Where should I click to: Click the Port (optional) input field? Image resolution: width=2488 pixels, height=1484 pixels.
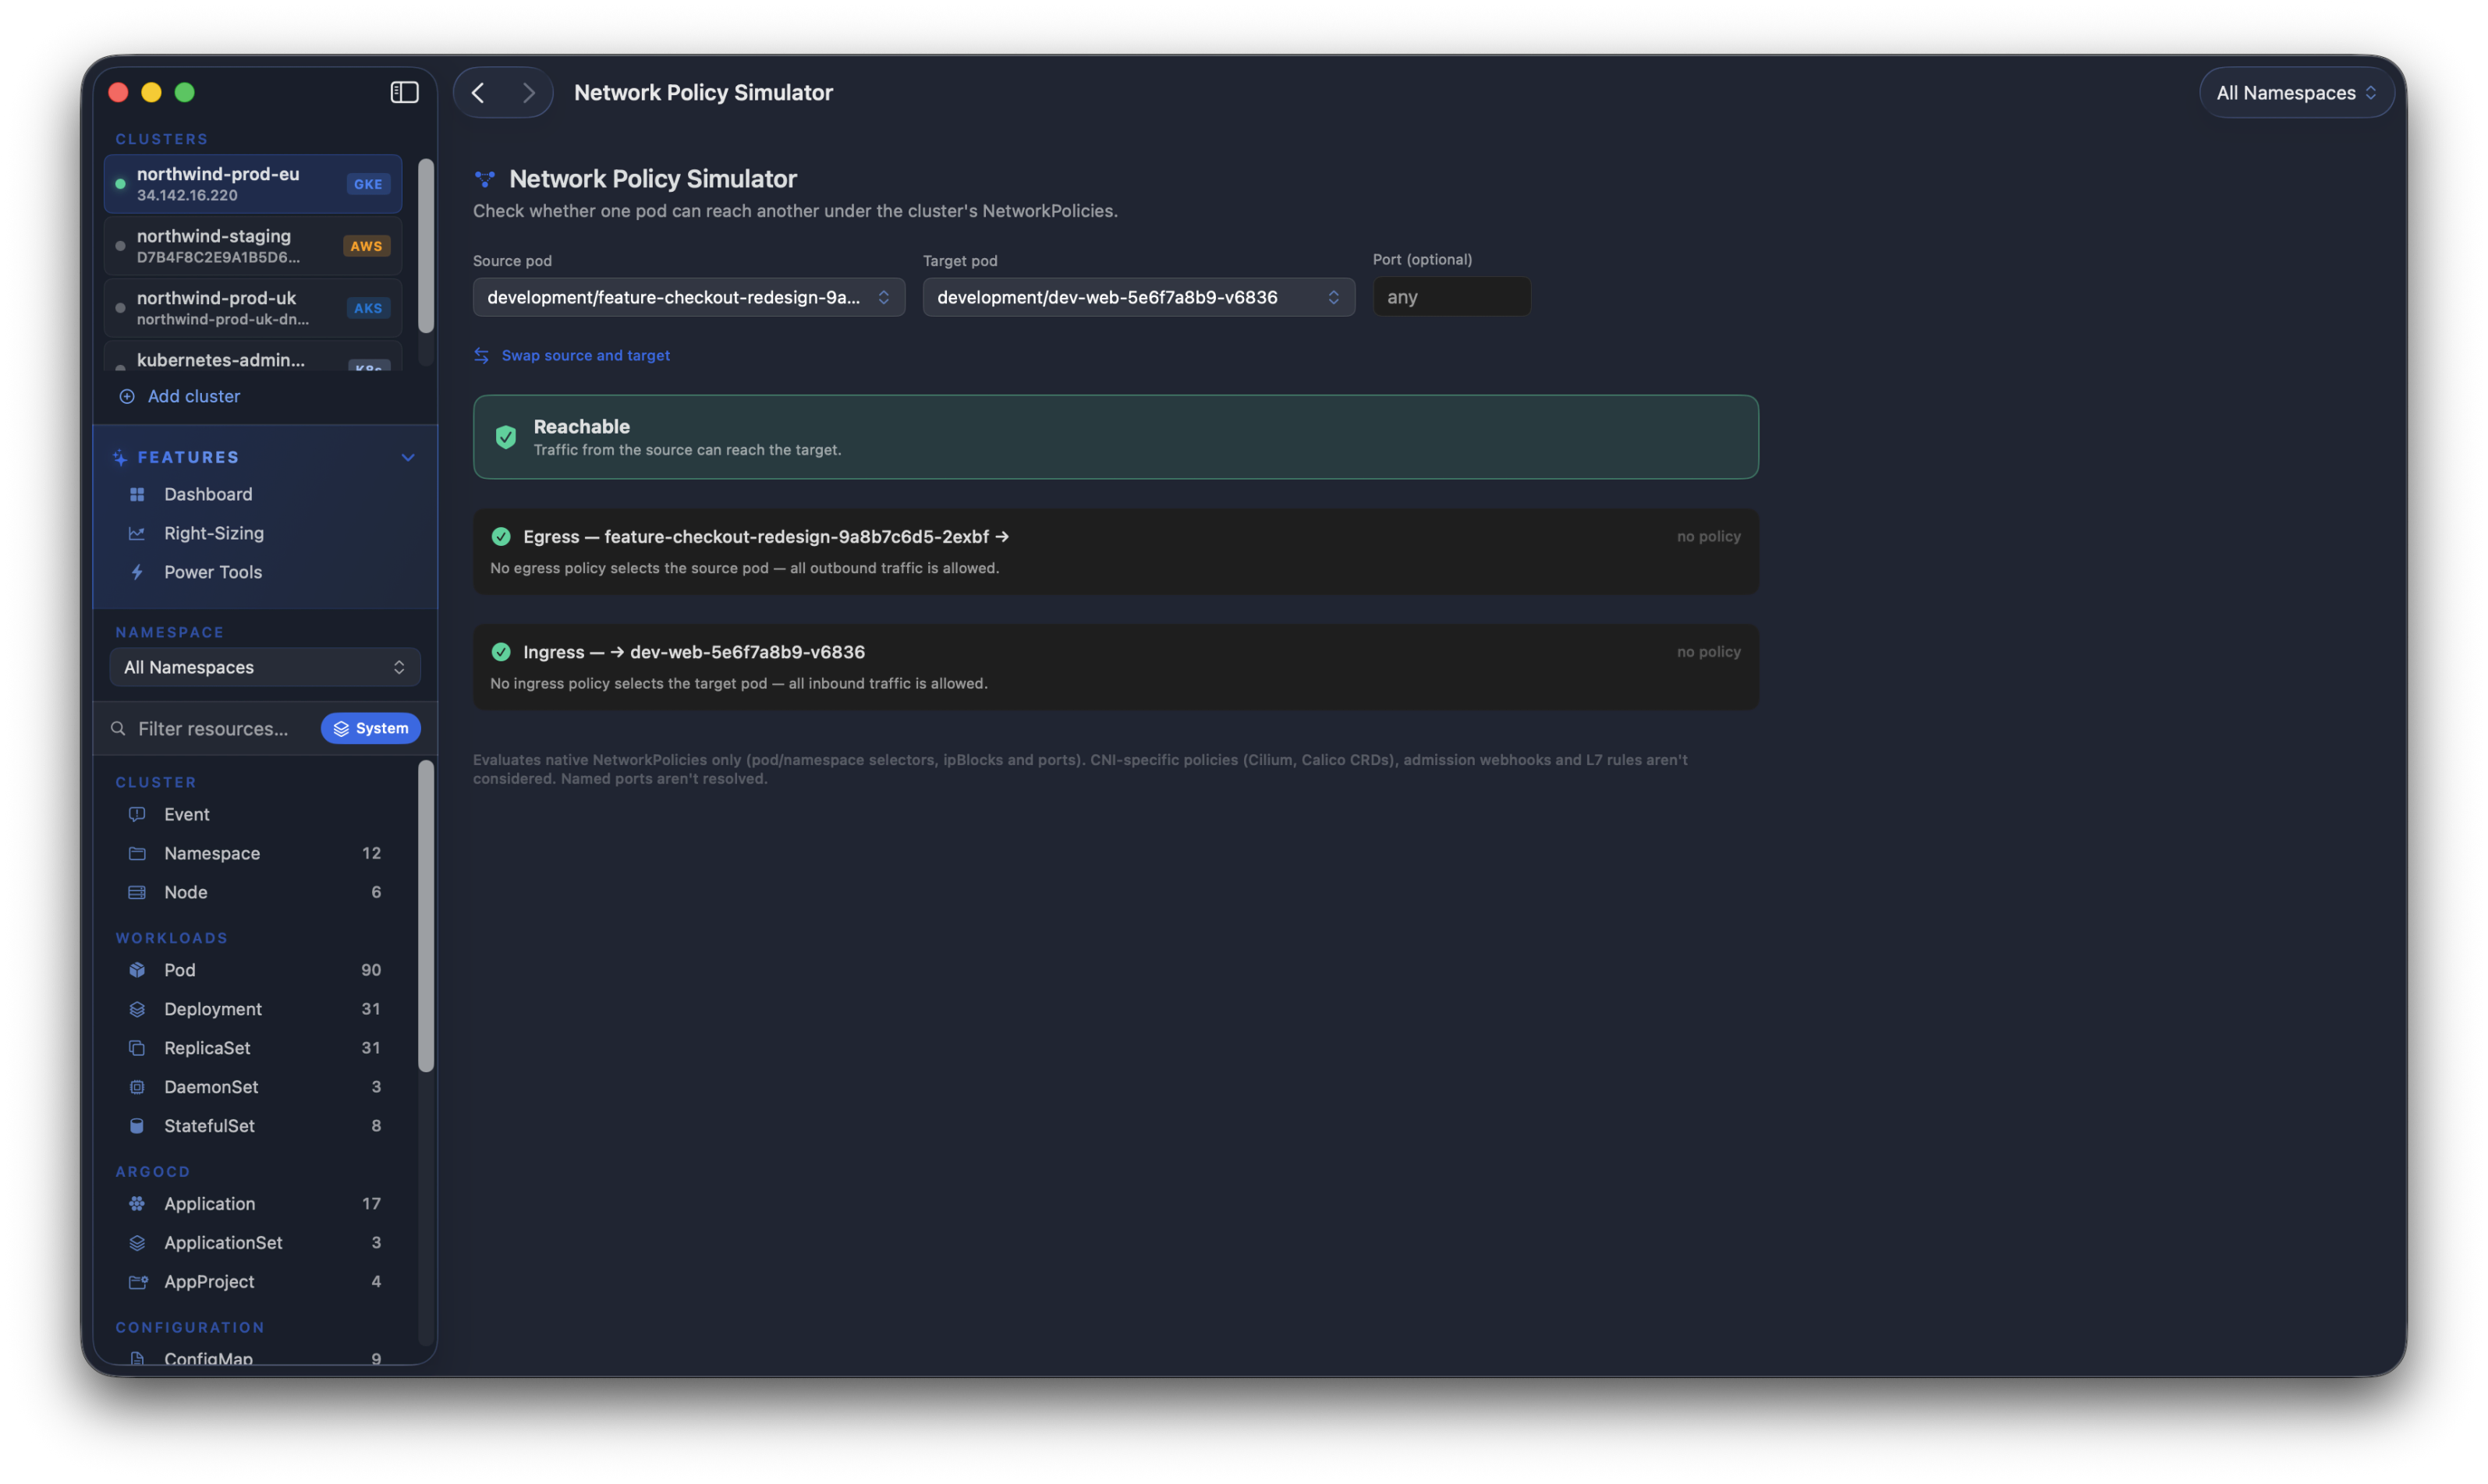[1452, 297]
